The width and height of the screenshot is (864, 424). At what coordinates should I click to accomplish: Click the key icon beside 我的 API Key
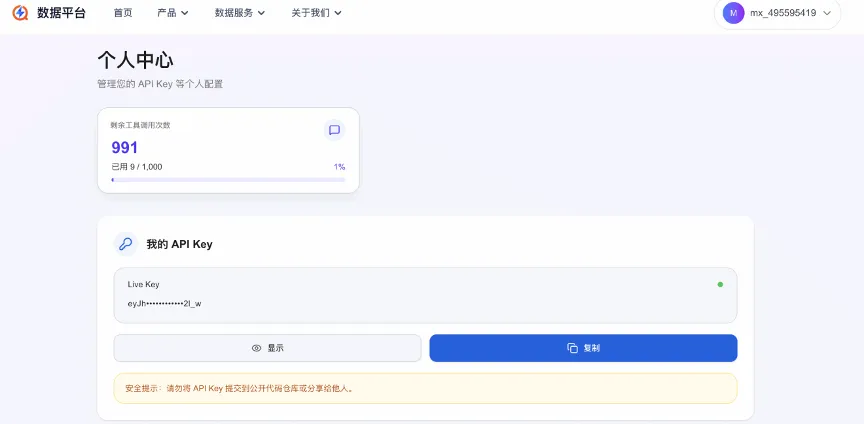[x=126, y=244]
